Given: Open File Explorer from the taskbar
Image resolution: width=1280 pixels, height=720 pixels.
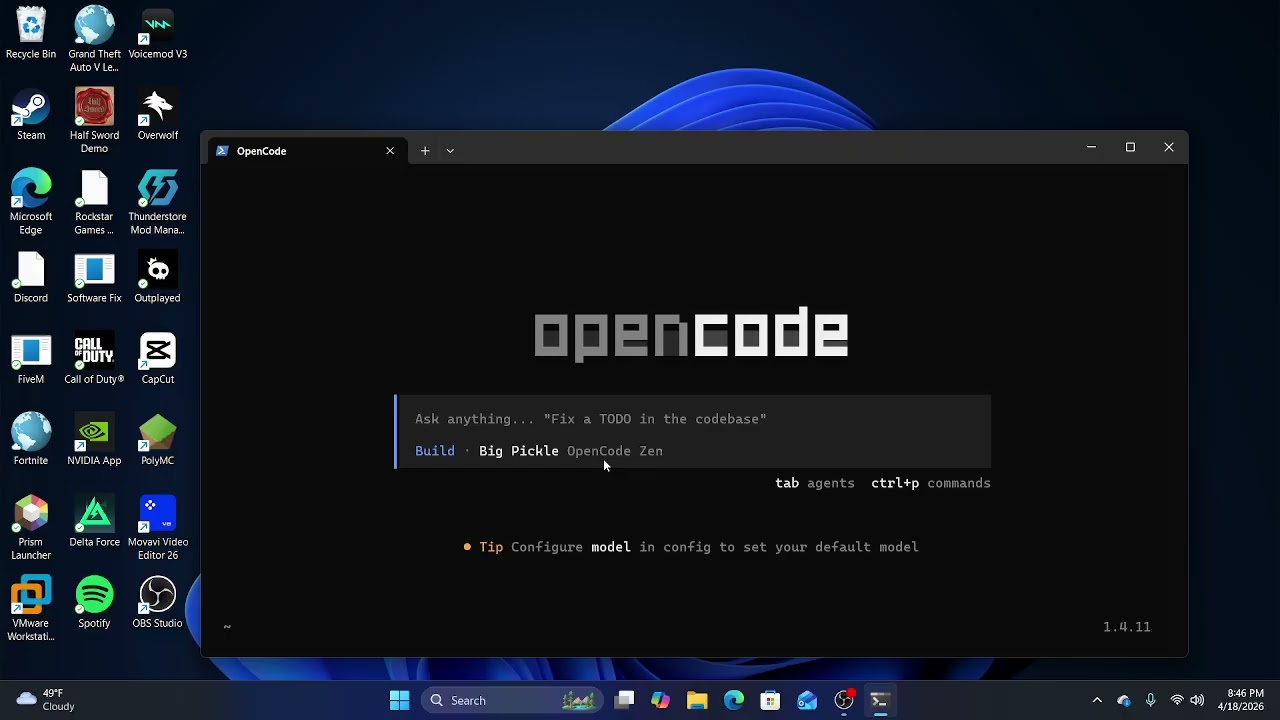Looking at the screenshot, I should [x=697, y=700].
